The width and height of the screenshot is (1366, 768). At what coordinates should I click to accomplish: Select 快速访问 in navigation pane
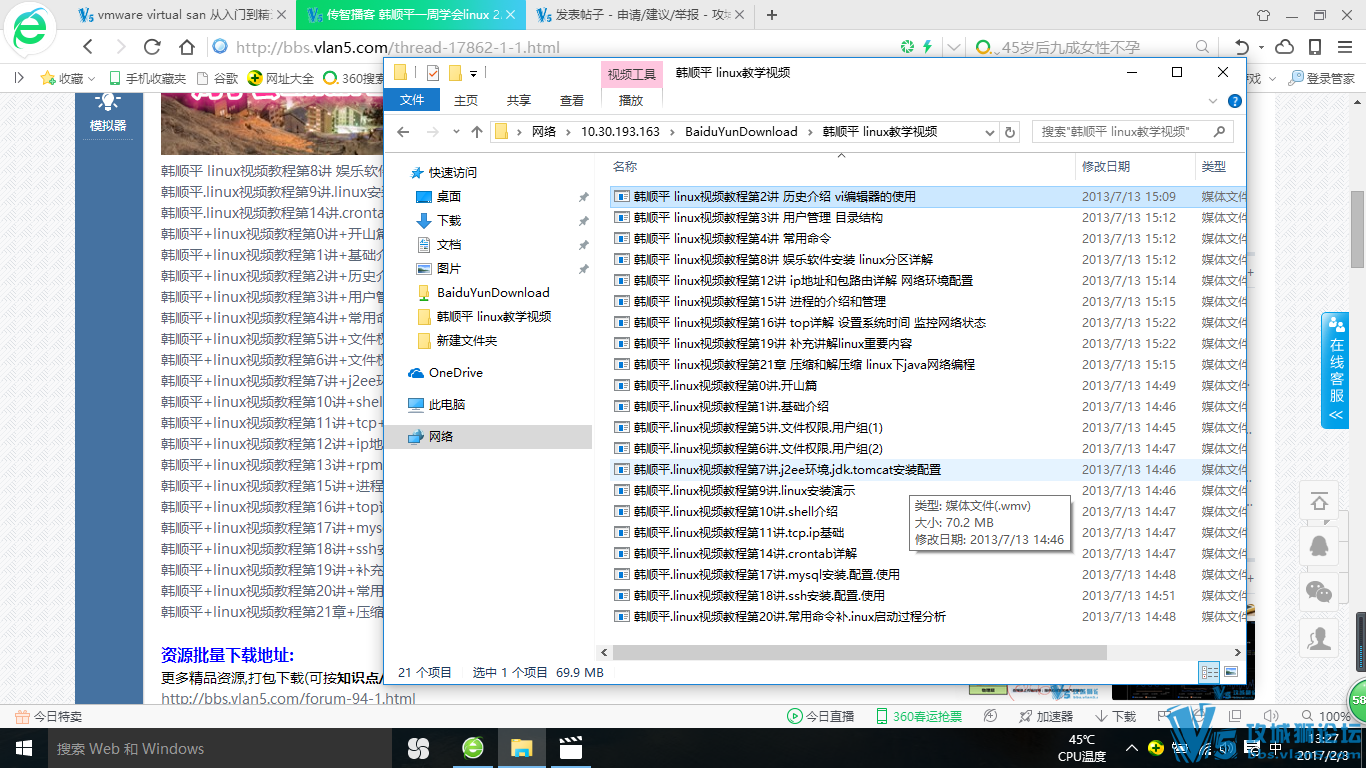(x=453, y=172)
